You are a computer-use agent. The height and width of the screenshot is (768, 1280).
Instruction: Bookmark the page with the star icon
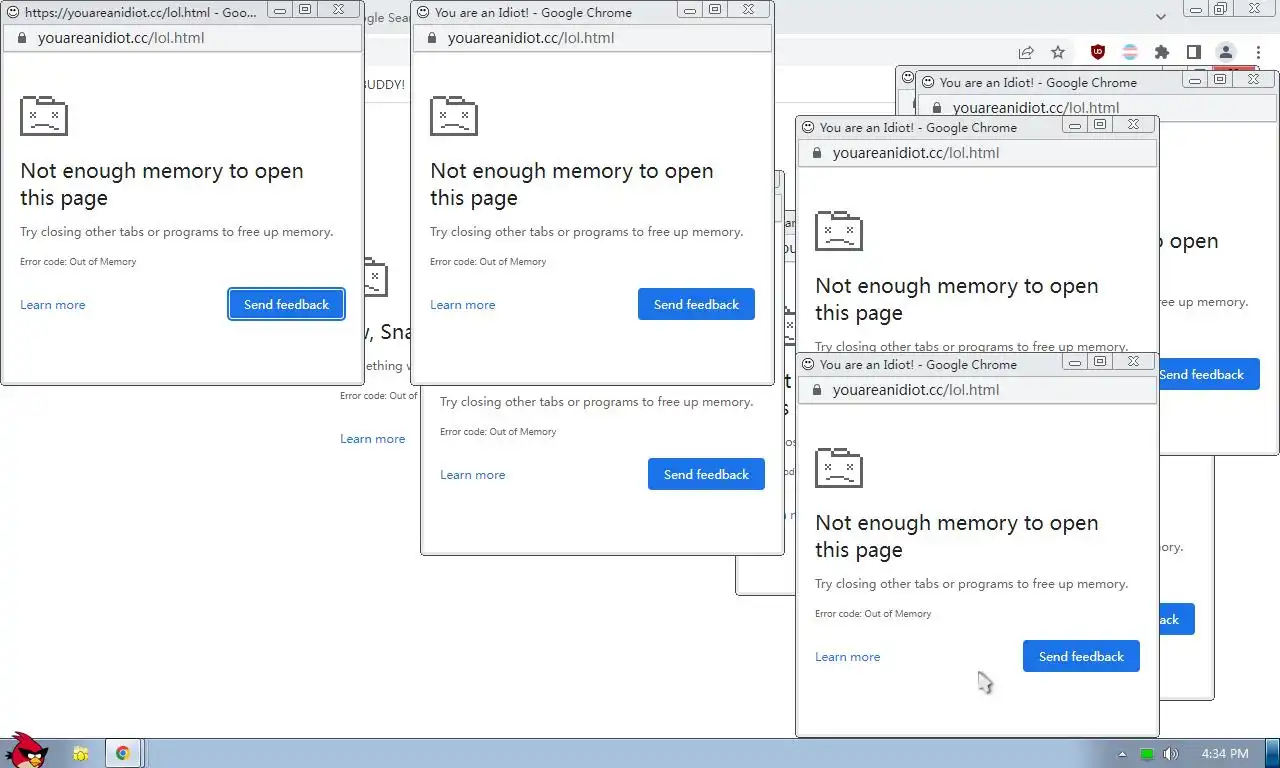[1058, 52]
